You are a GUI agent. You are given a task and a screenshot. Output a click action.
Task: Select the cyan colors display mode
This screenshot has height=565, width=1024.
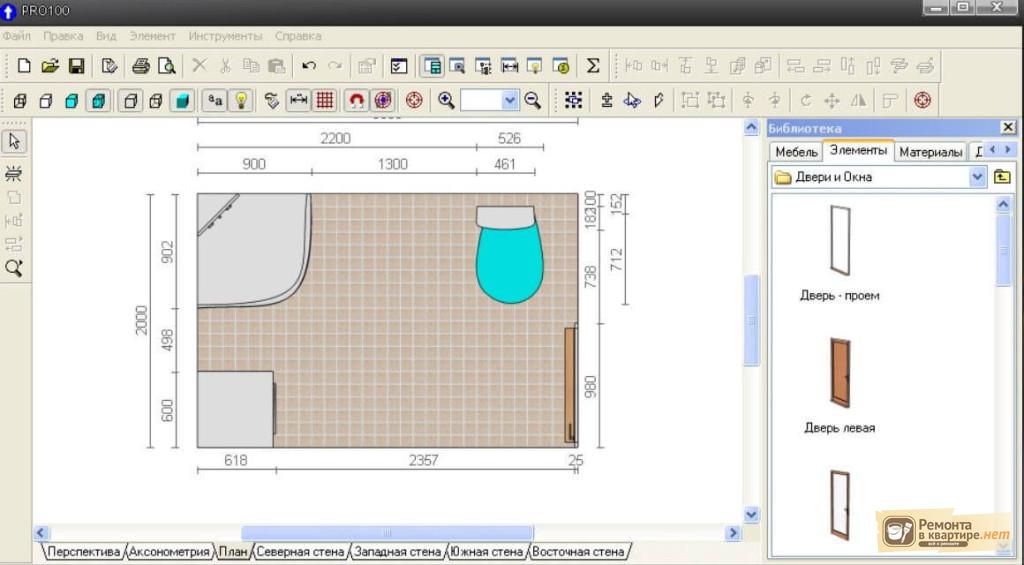pyautogui.click(x=72, y=101)
